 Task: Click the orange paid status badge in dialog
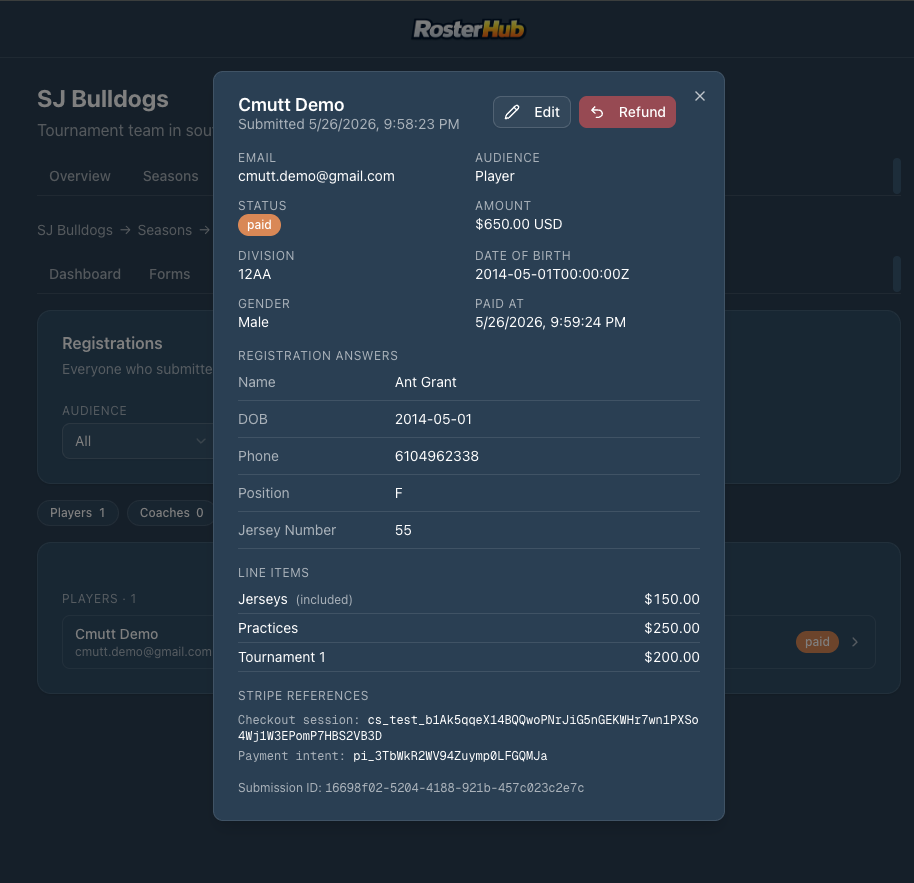259,225
